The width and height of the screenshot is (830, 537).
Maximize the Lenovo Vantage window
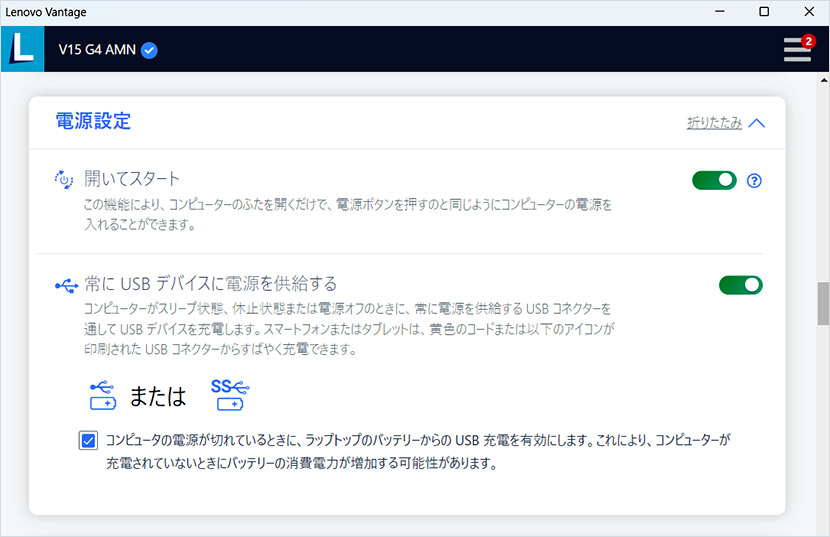tap(764, 12)
